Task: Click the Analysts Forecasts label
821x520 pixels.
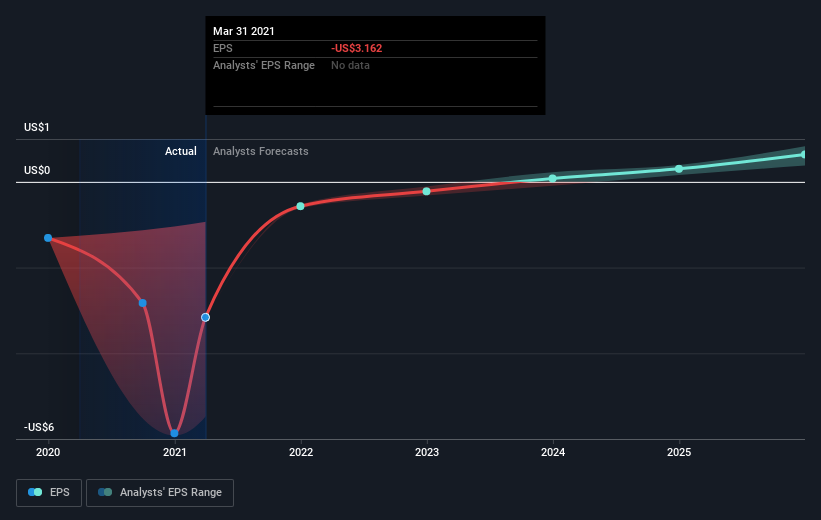Action: [261, 151]
